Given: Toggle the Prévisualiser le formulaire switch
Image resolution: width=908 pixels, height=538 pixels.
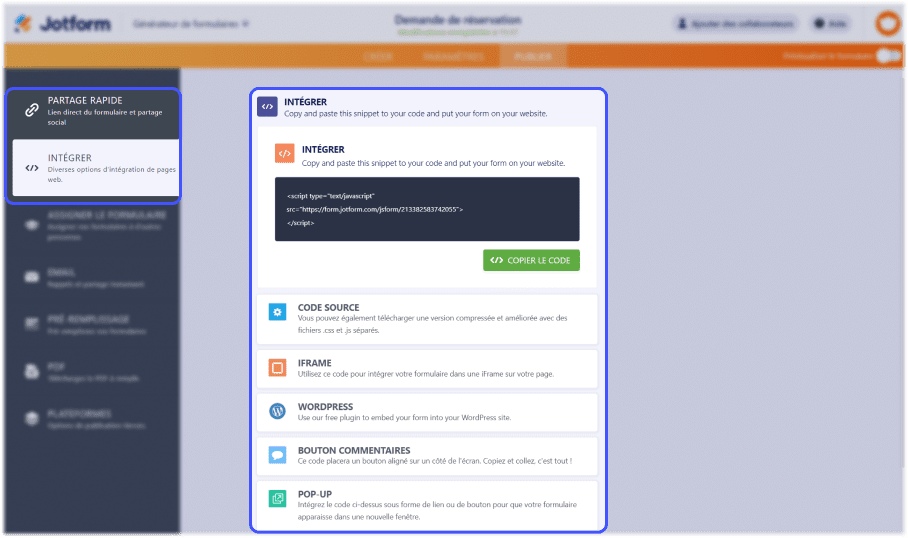Looking at the screenshot, I should (x=888, y=56).
